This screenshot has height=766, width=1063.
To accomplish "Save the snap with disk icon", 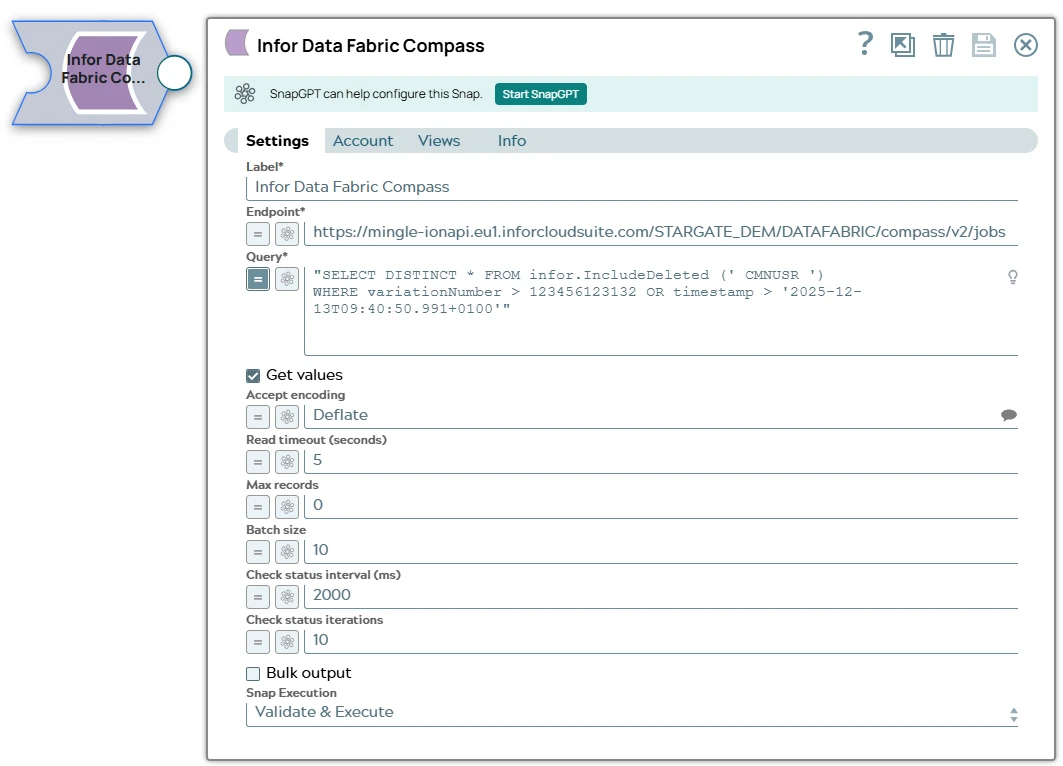I will click(x=984, y=45).
